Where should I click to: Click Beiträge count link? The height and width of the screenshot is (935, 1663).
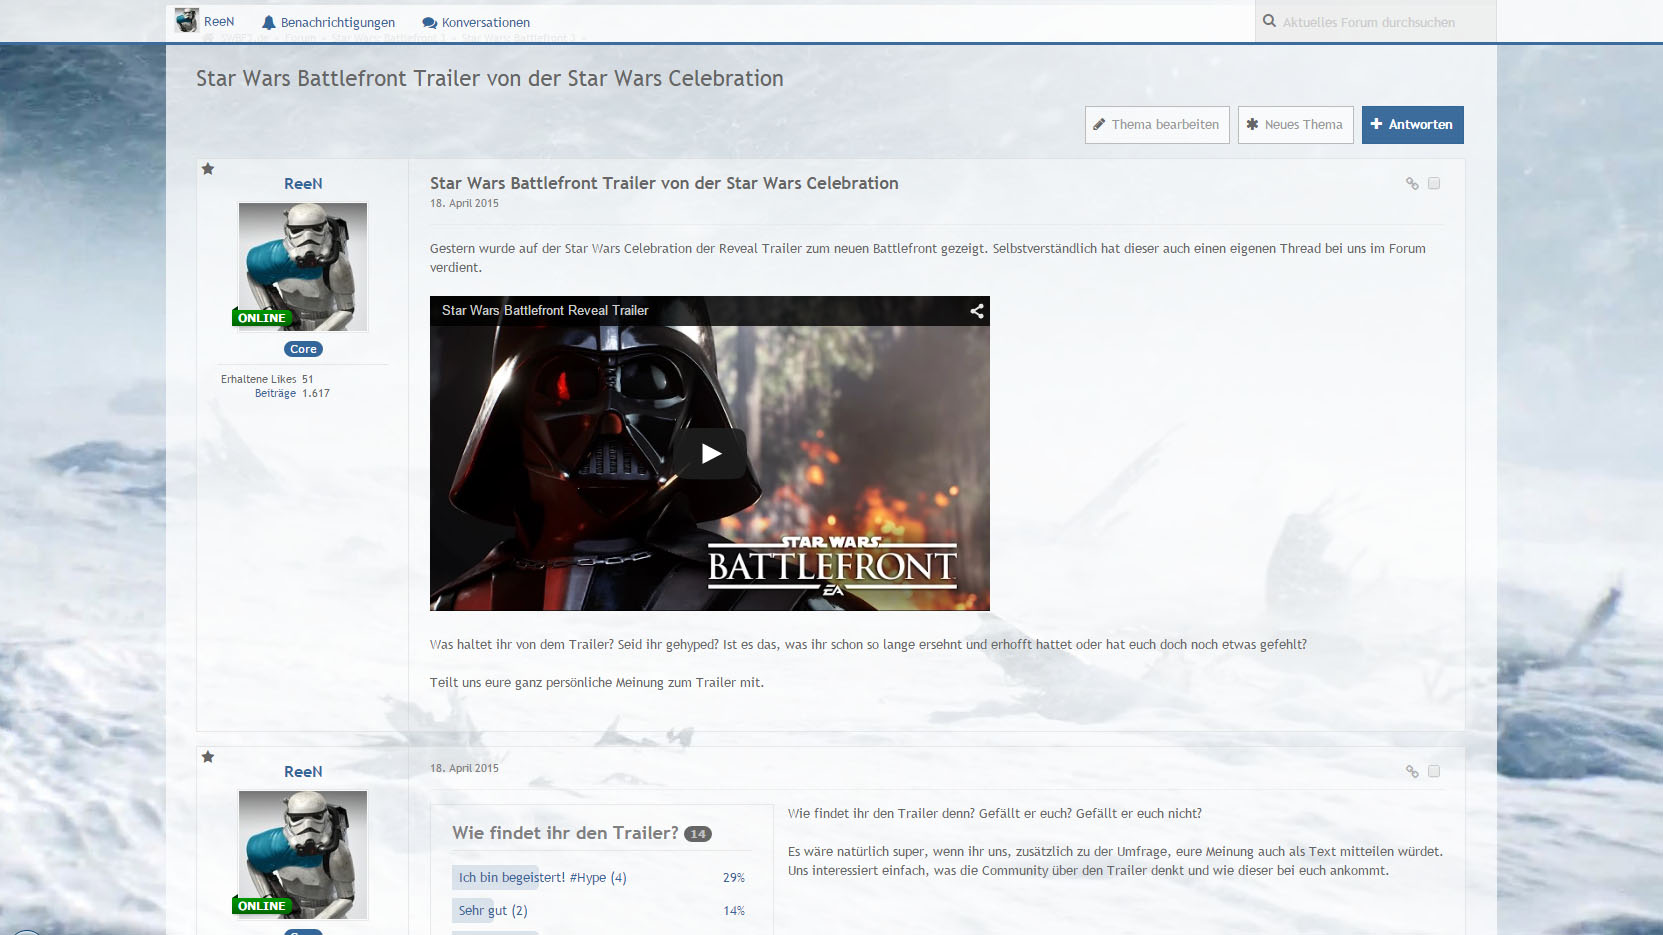275,393
